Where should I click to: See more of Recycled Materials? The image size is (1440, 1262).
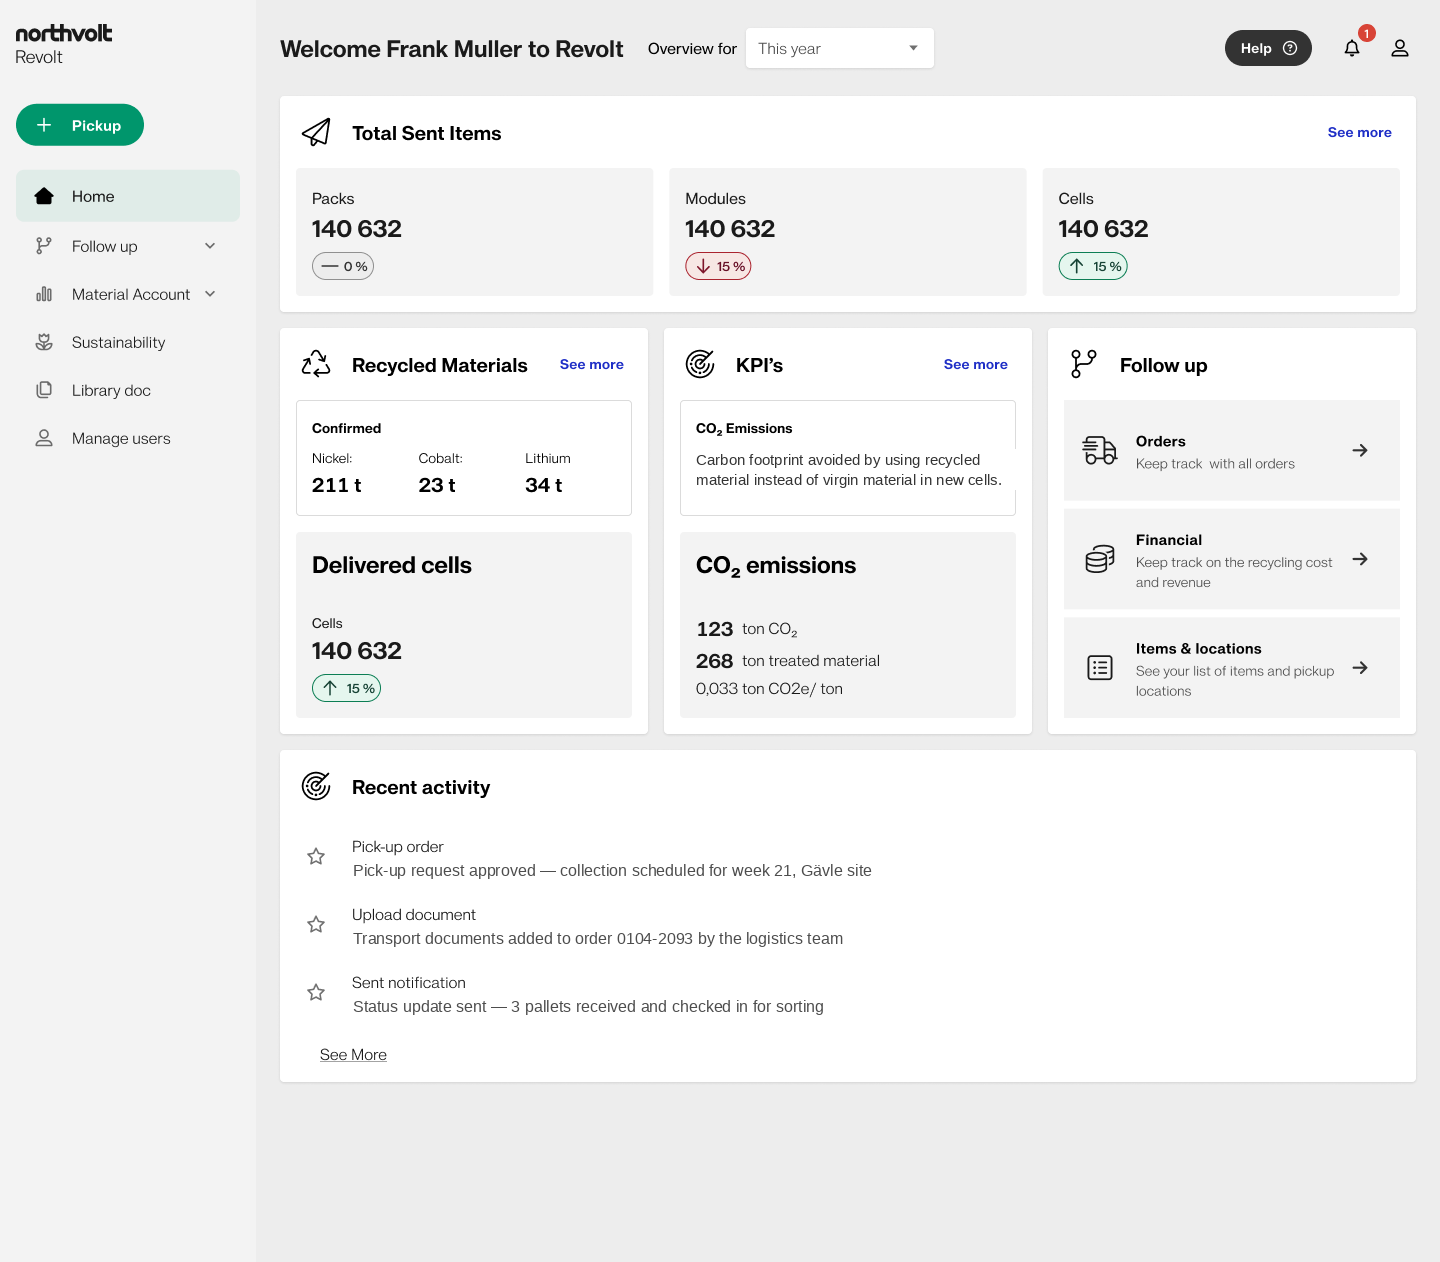592,364
